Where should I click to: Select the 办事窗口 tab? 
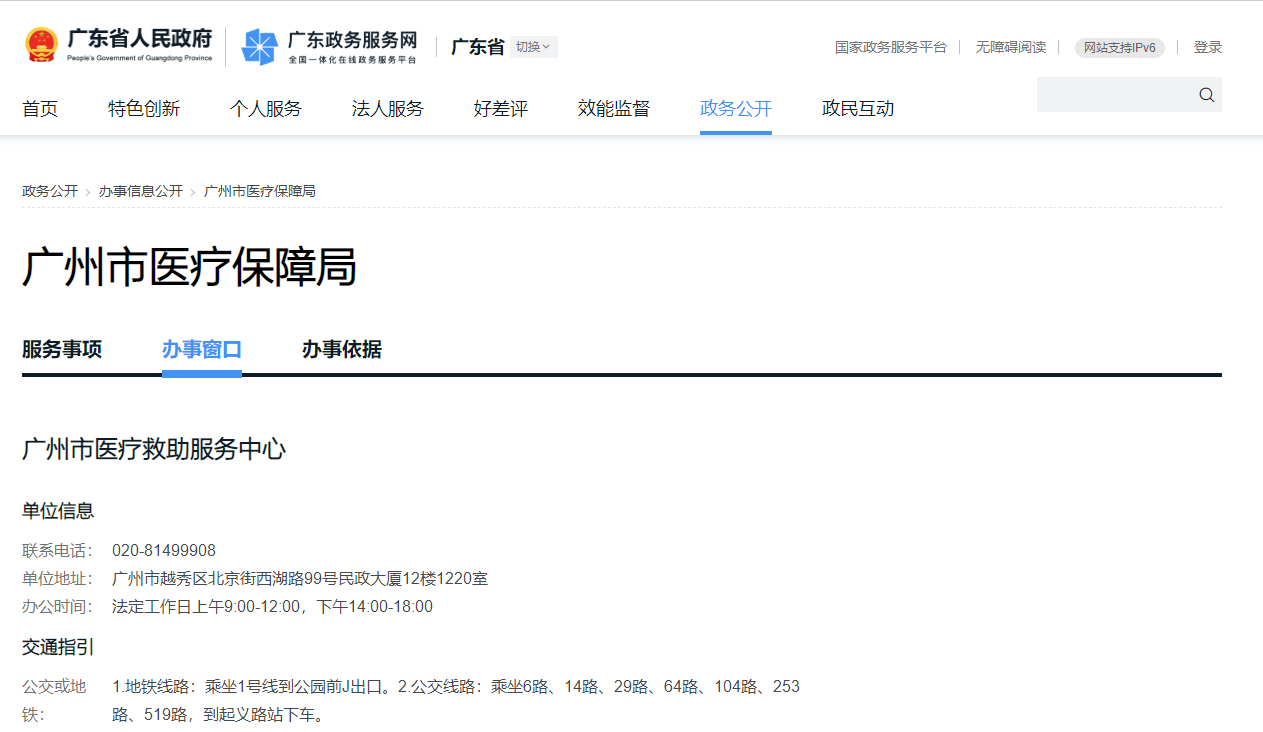pos(202,350)
